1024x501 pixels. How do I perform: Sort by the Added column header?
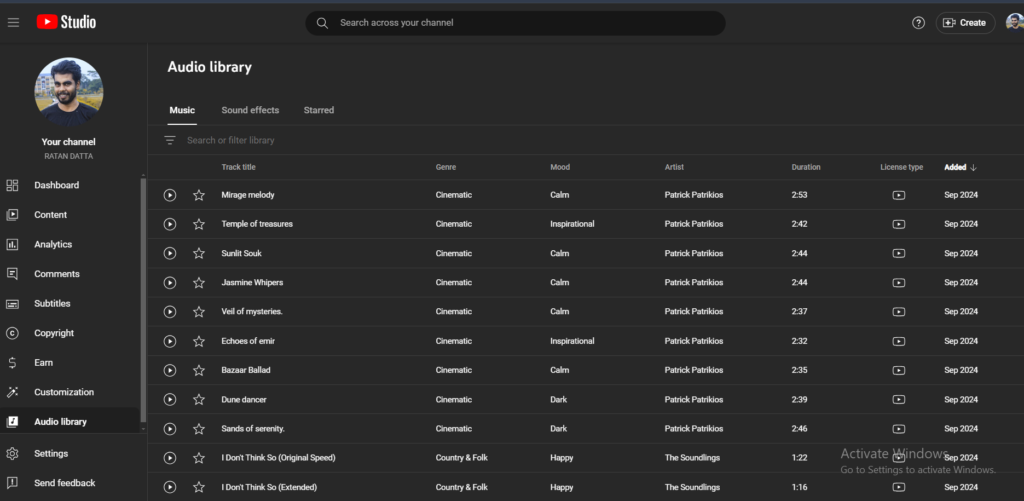[960, 167]
